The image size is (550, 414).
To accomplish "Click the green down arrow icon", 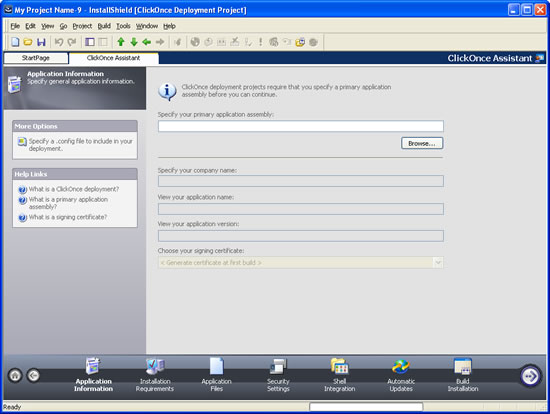I will (134, 42).
